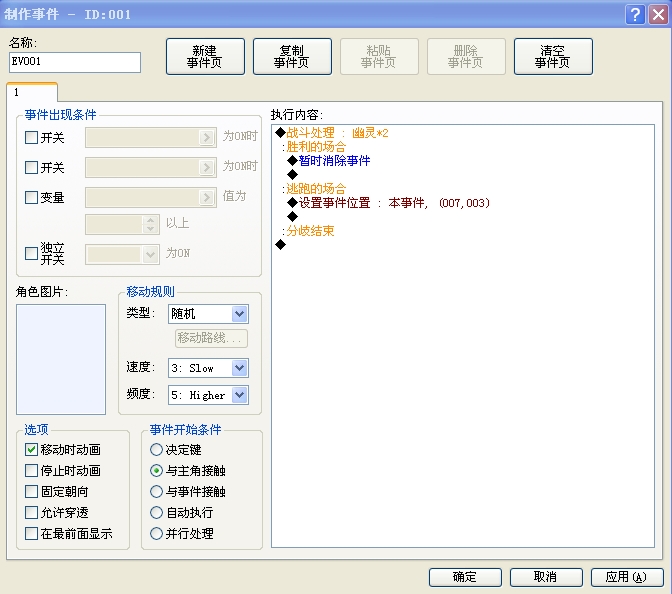The image size is (672, 594).
Task: Clear event page with 清空事件页 button
Action: point(553,57)
